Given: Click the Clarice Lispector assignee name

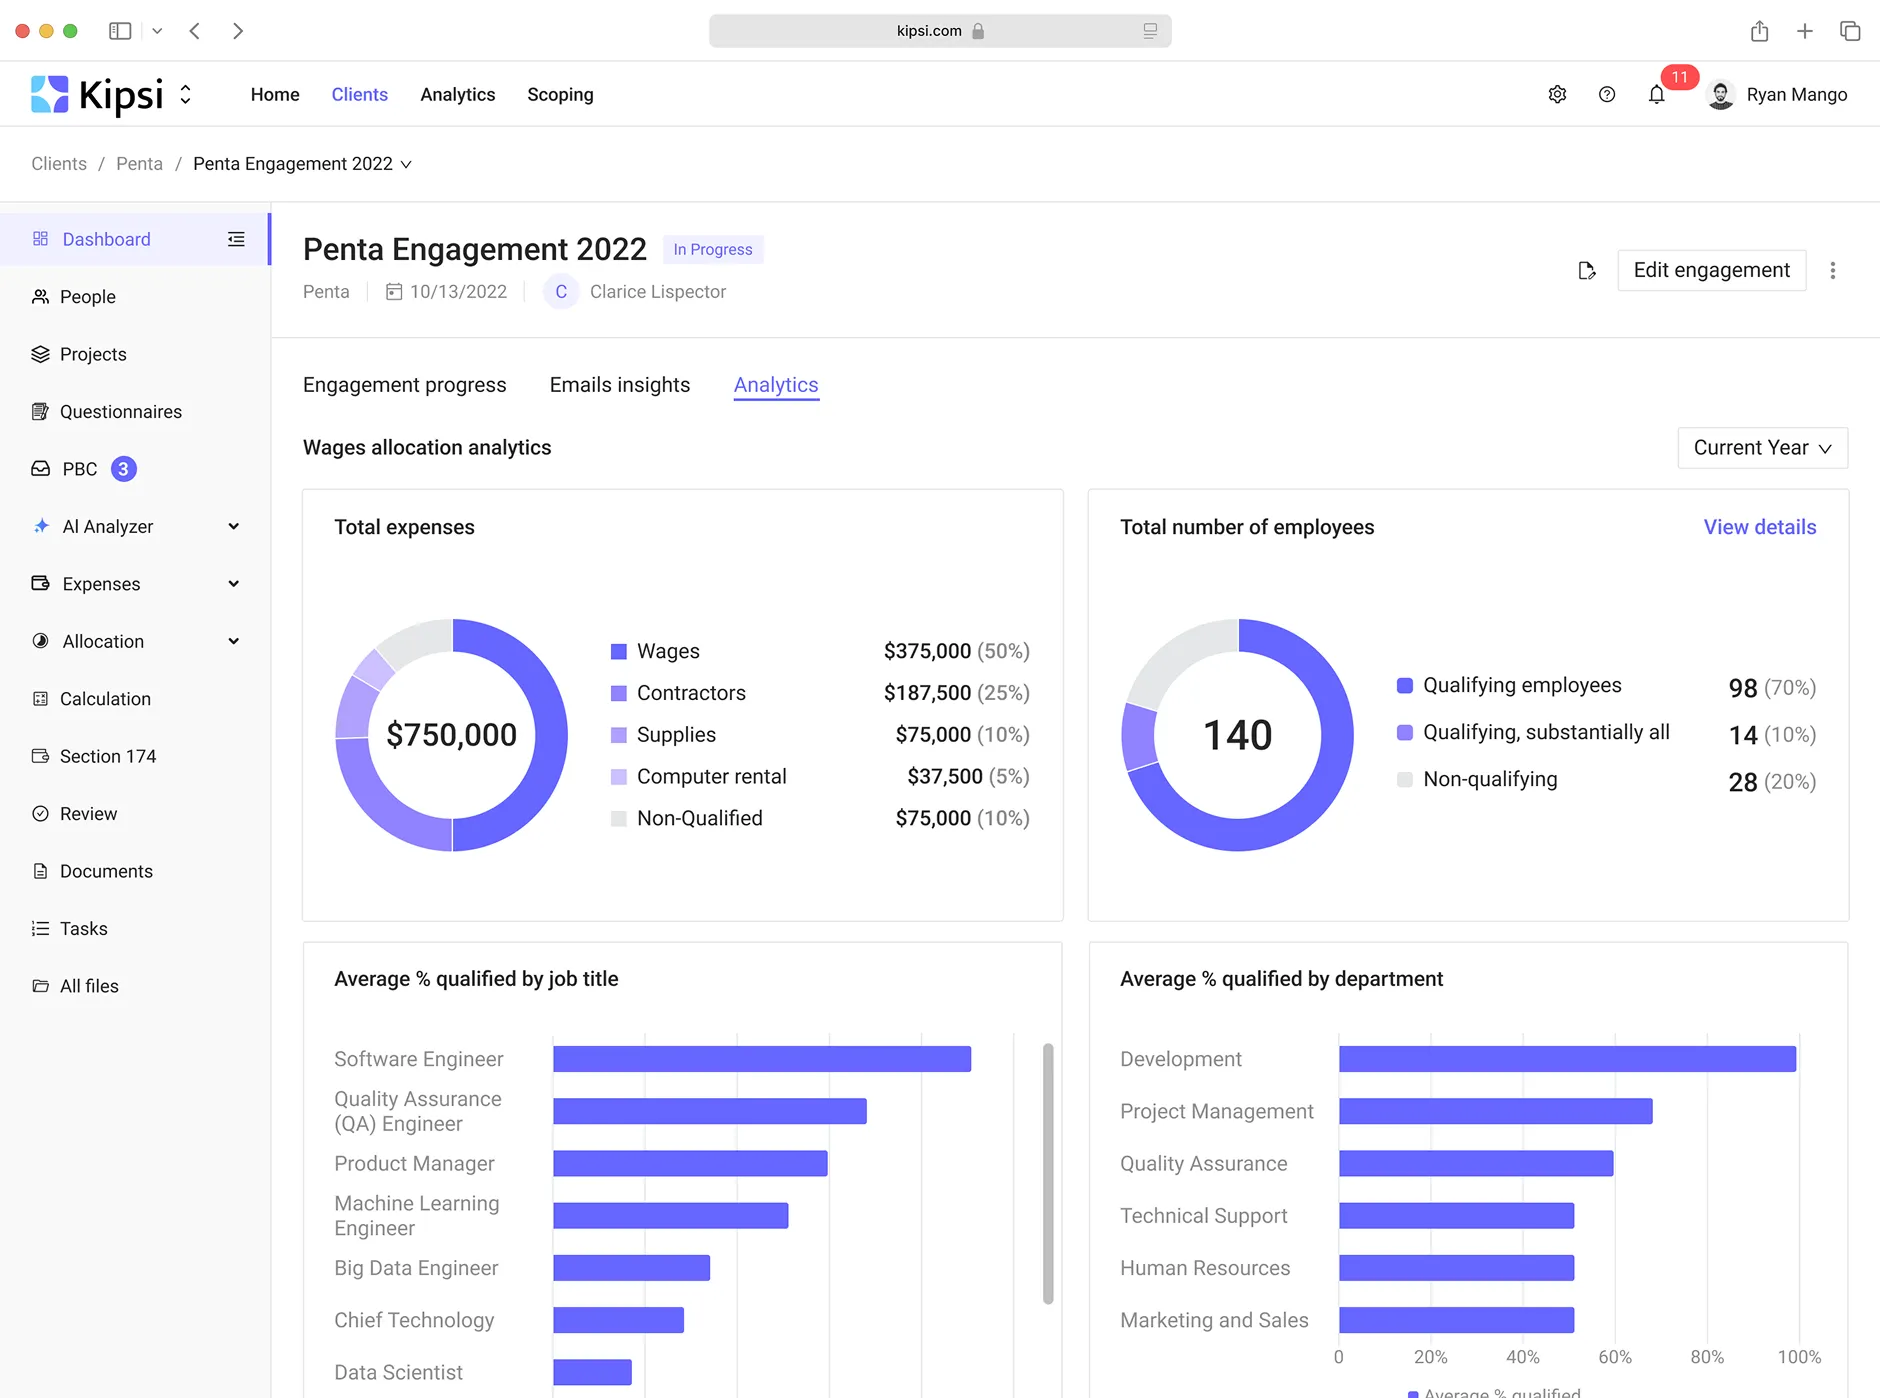Looking at the screenshot, I should click(658, 292).
